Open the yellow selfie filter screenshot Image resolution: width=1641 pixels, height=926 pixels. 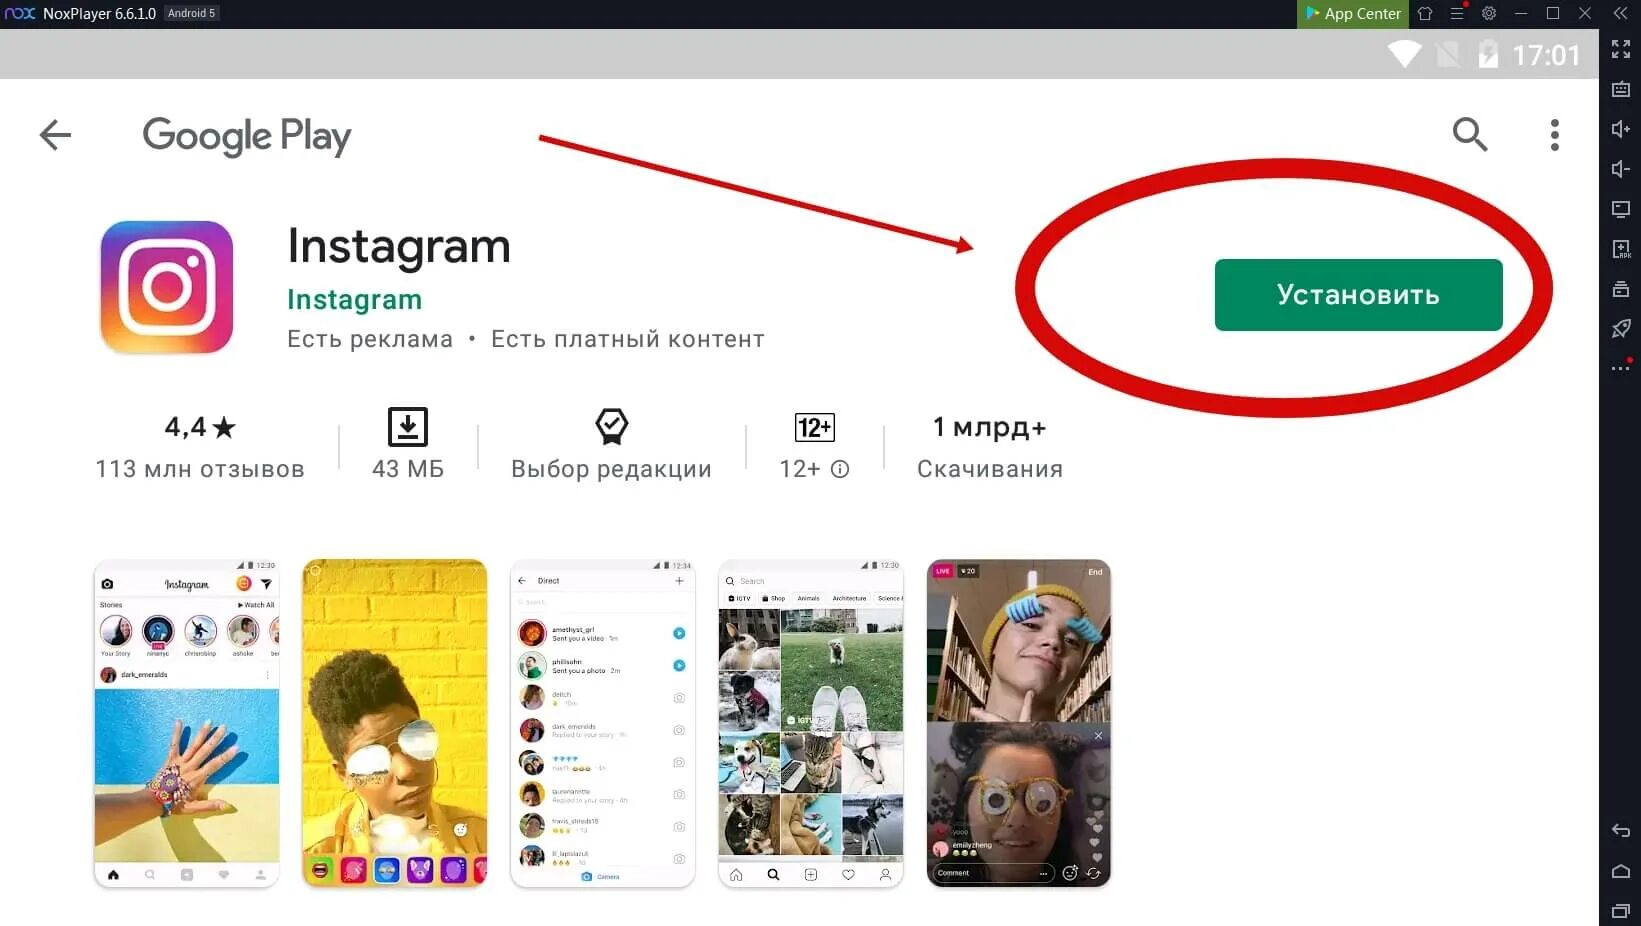coord(395,723)
